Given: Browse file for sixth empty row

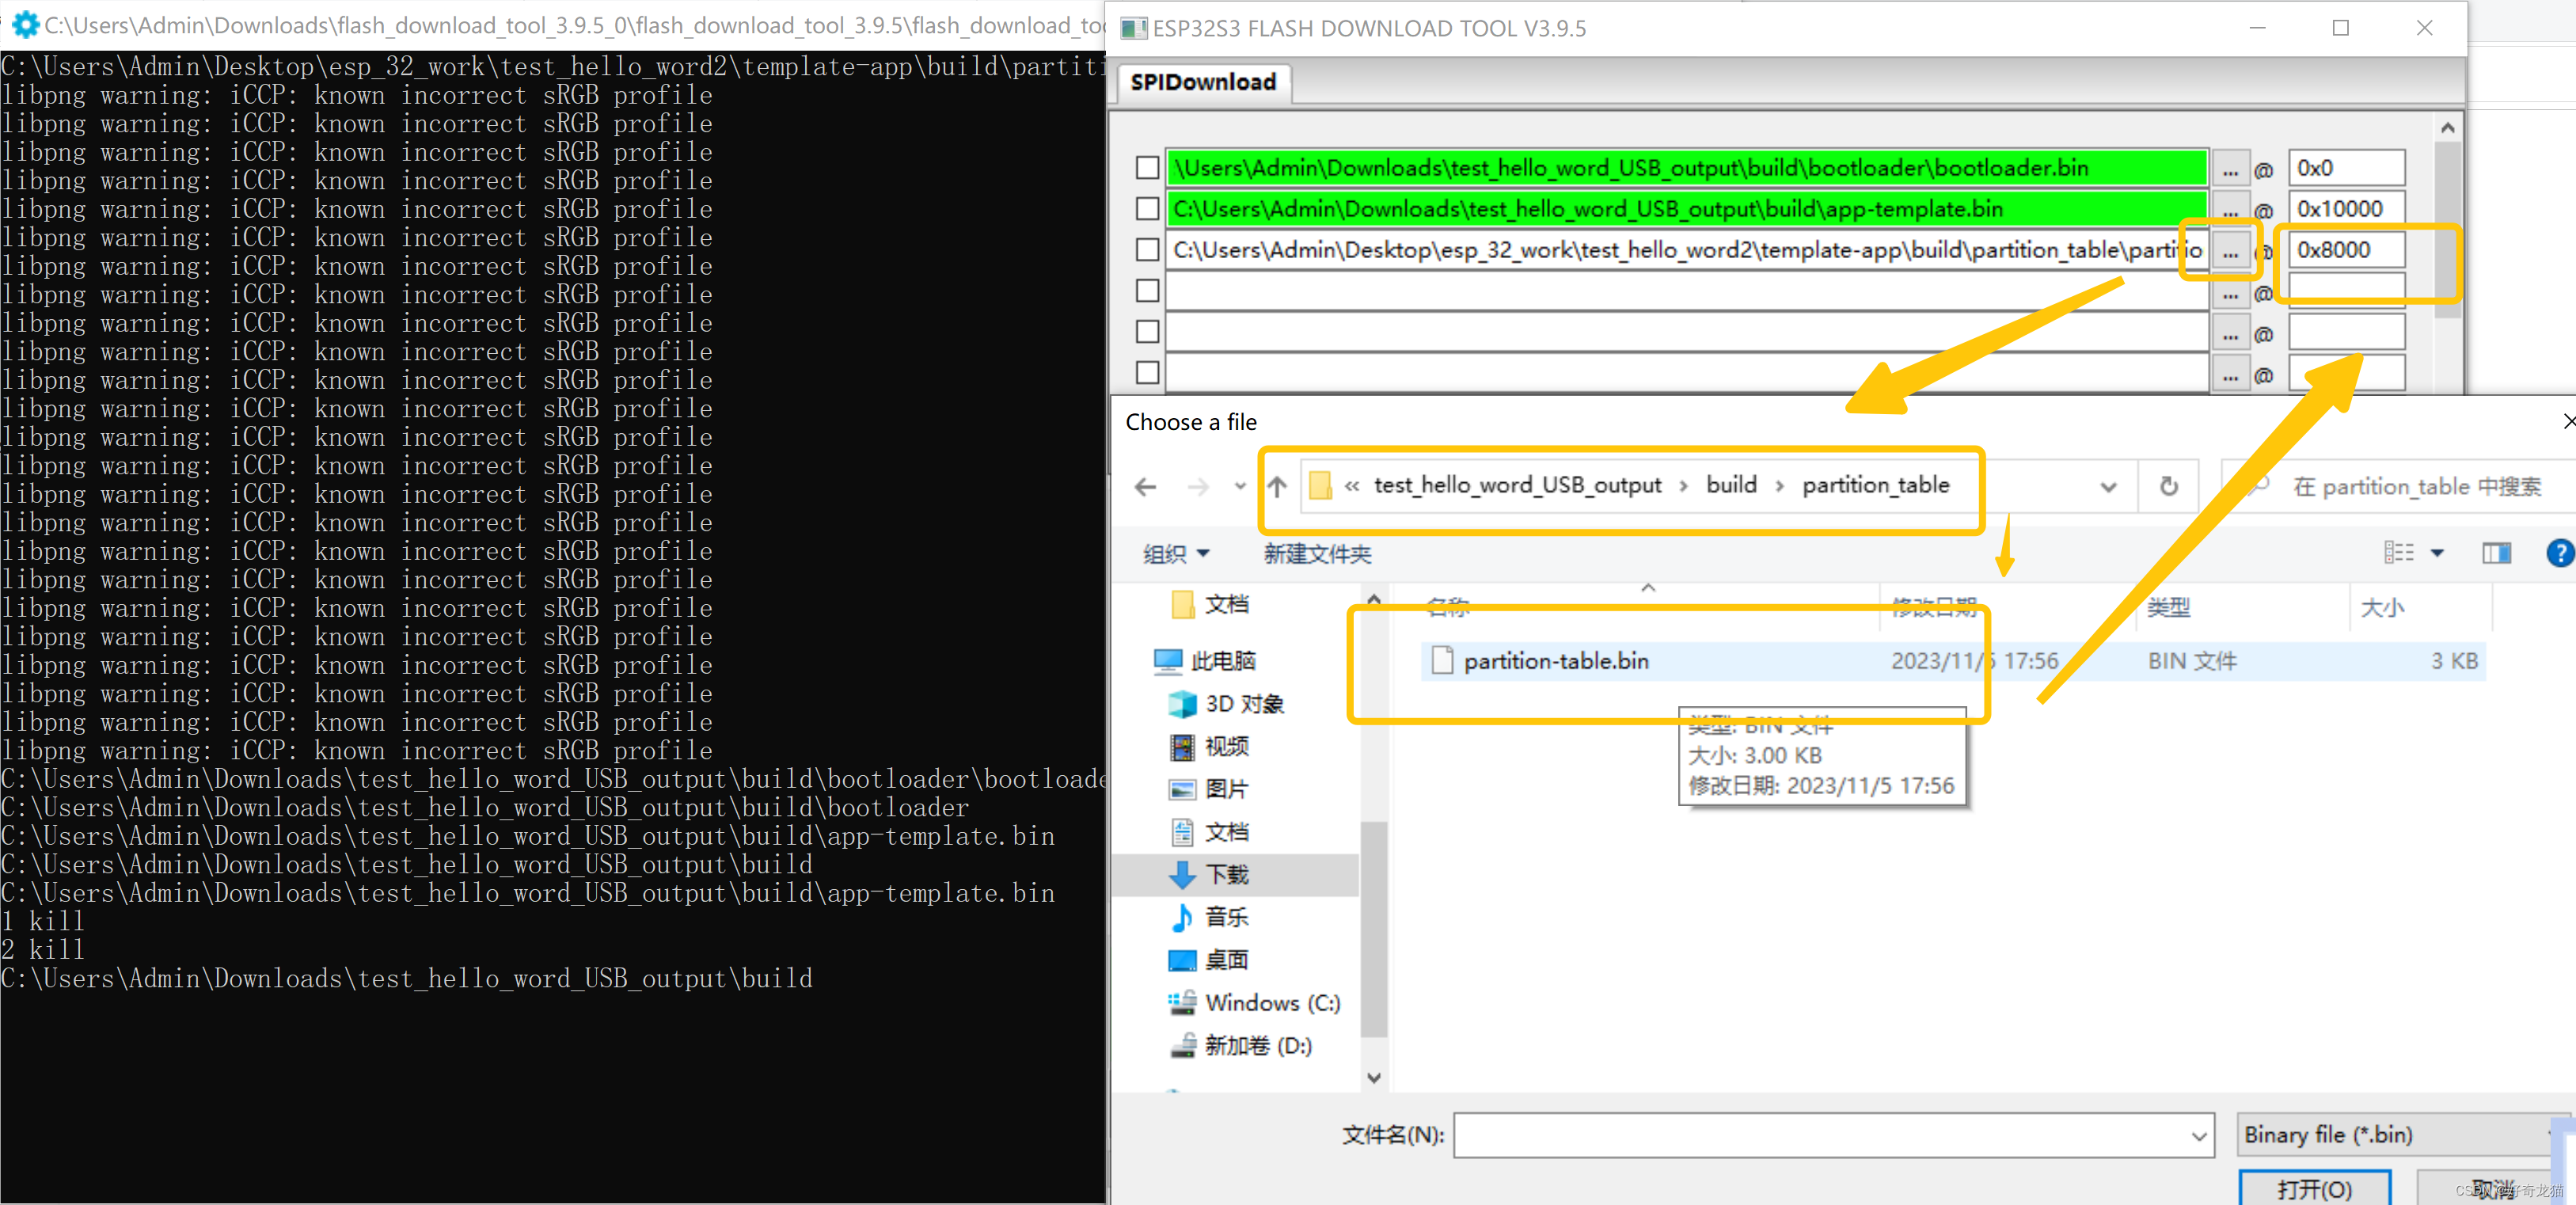Looking at the screenshot, I should (x=2230, y=374).
